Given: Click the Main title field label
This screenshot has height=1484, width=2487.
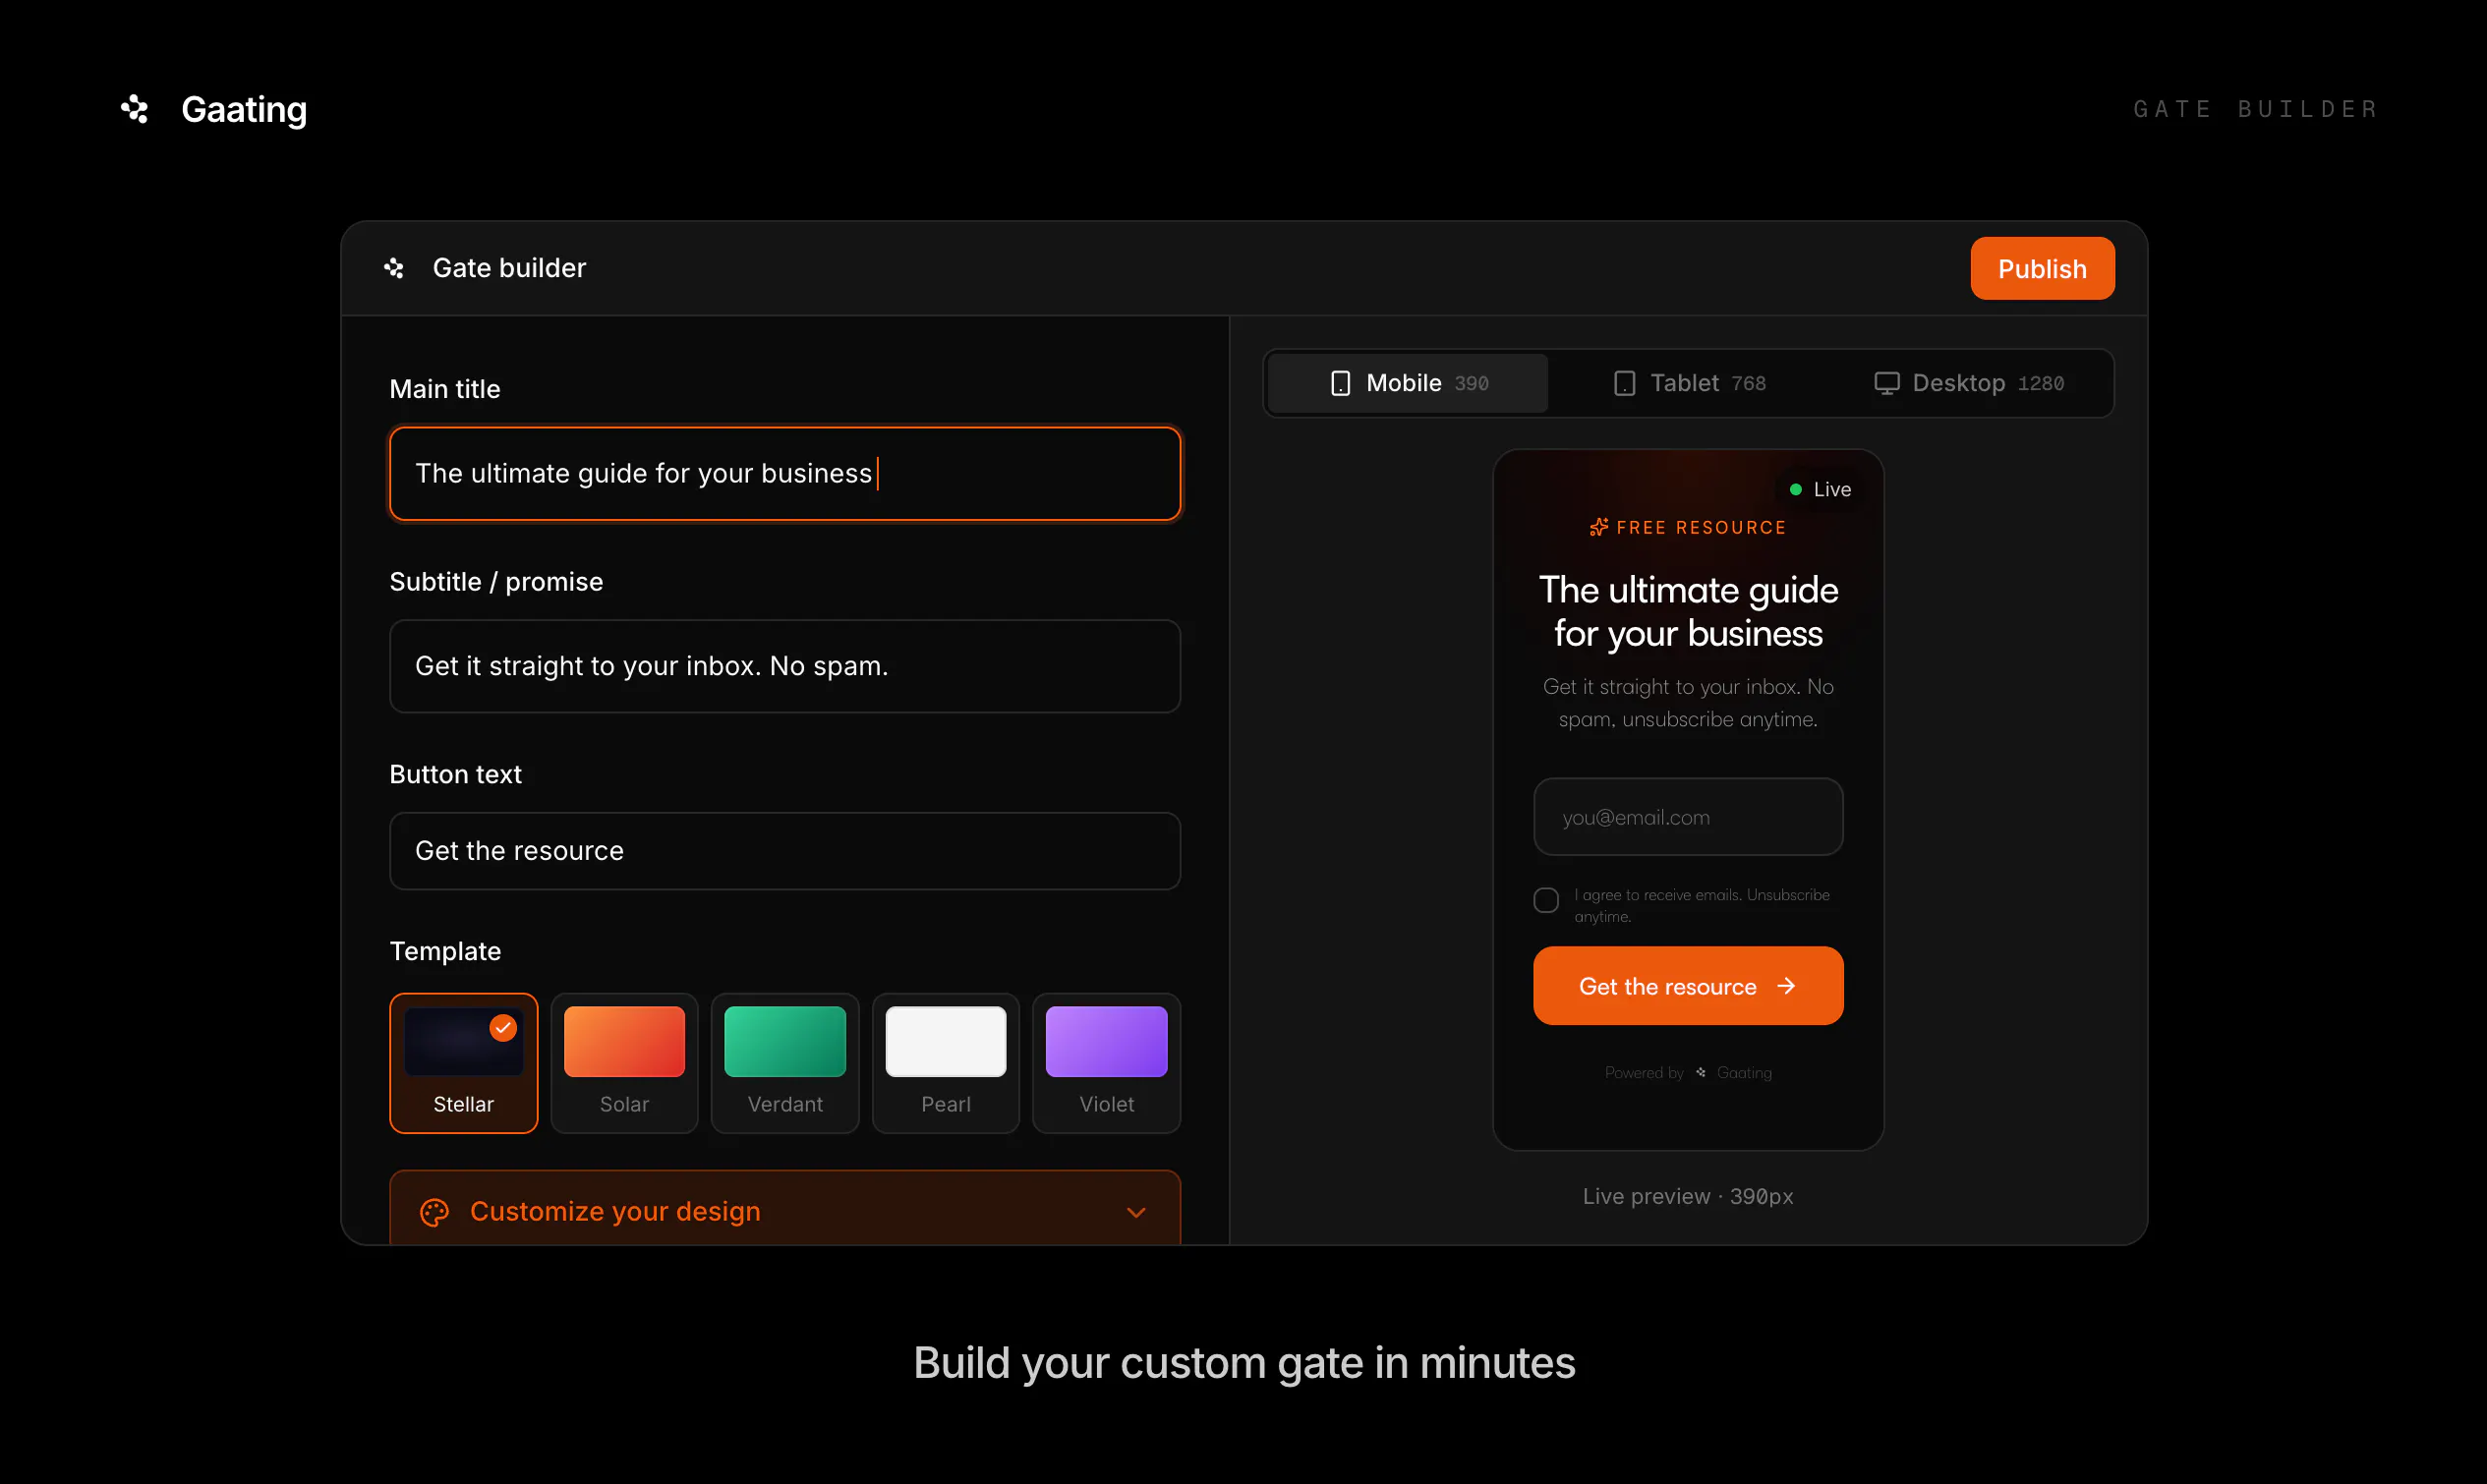Looking at the screenshot, I should pos(445,389).
